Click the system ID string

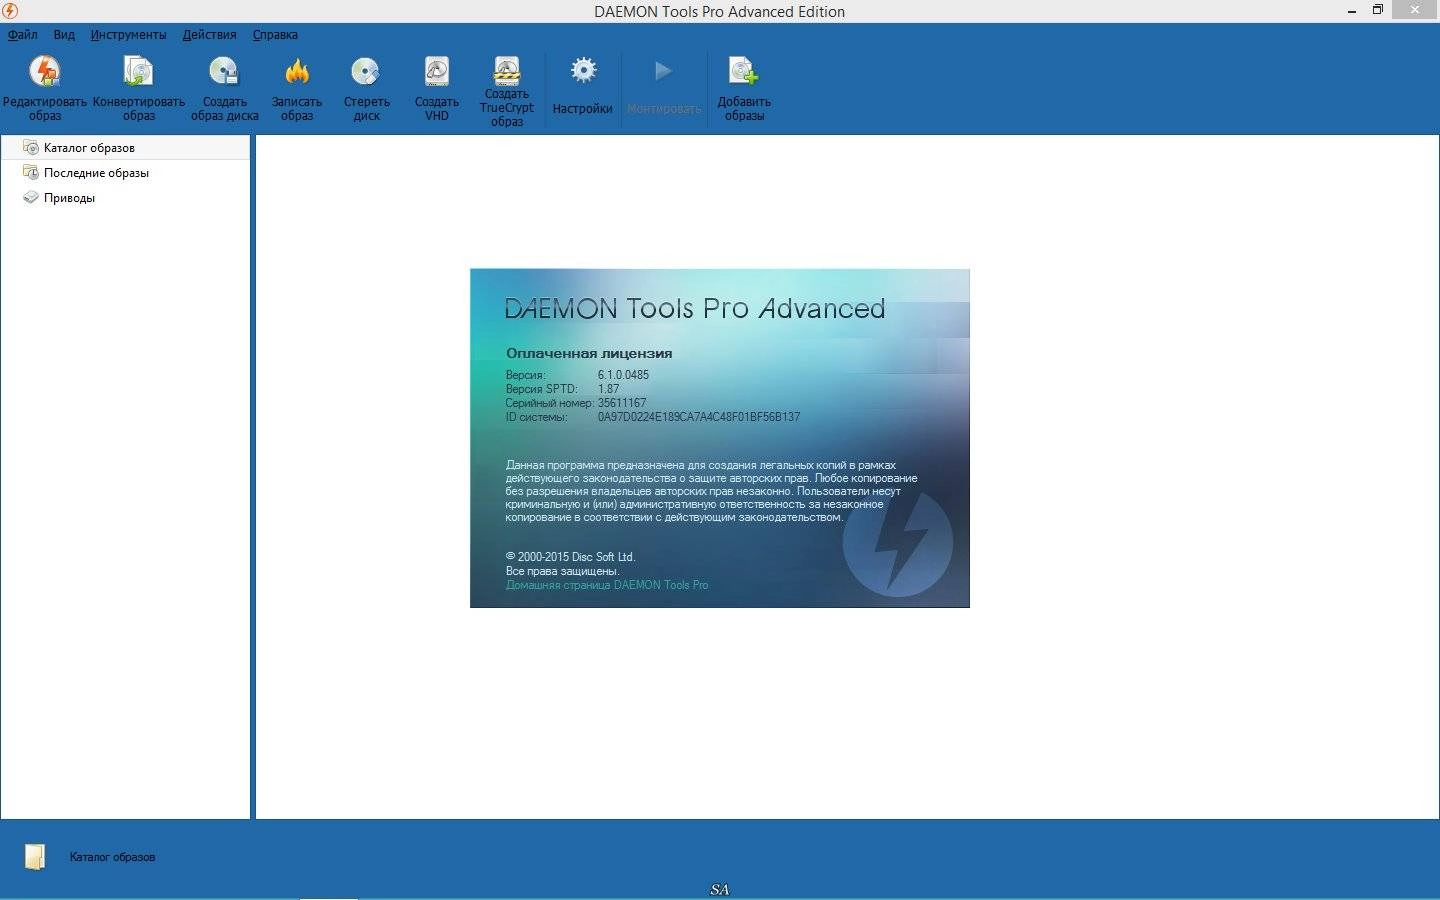[699, 417]
